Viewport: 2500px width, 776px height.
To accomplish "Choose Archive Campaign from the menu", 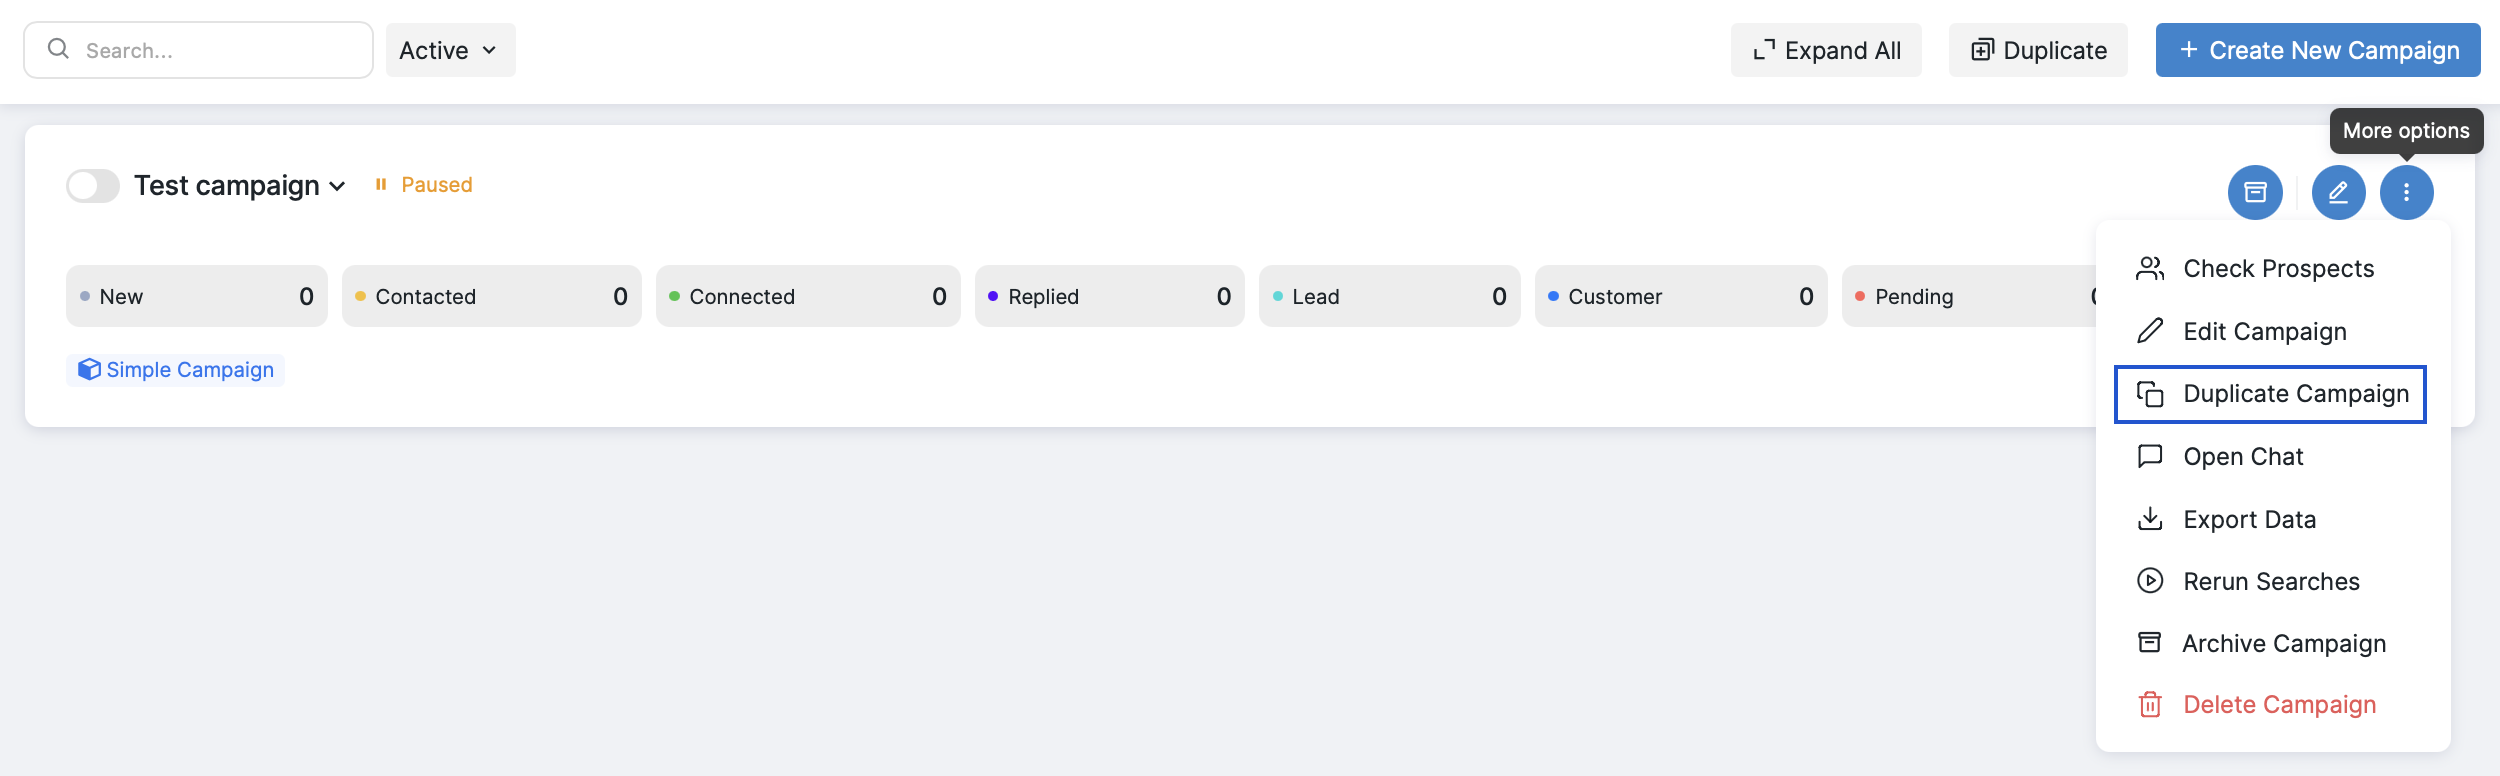I will tap(2283, 643).
